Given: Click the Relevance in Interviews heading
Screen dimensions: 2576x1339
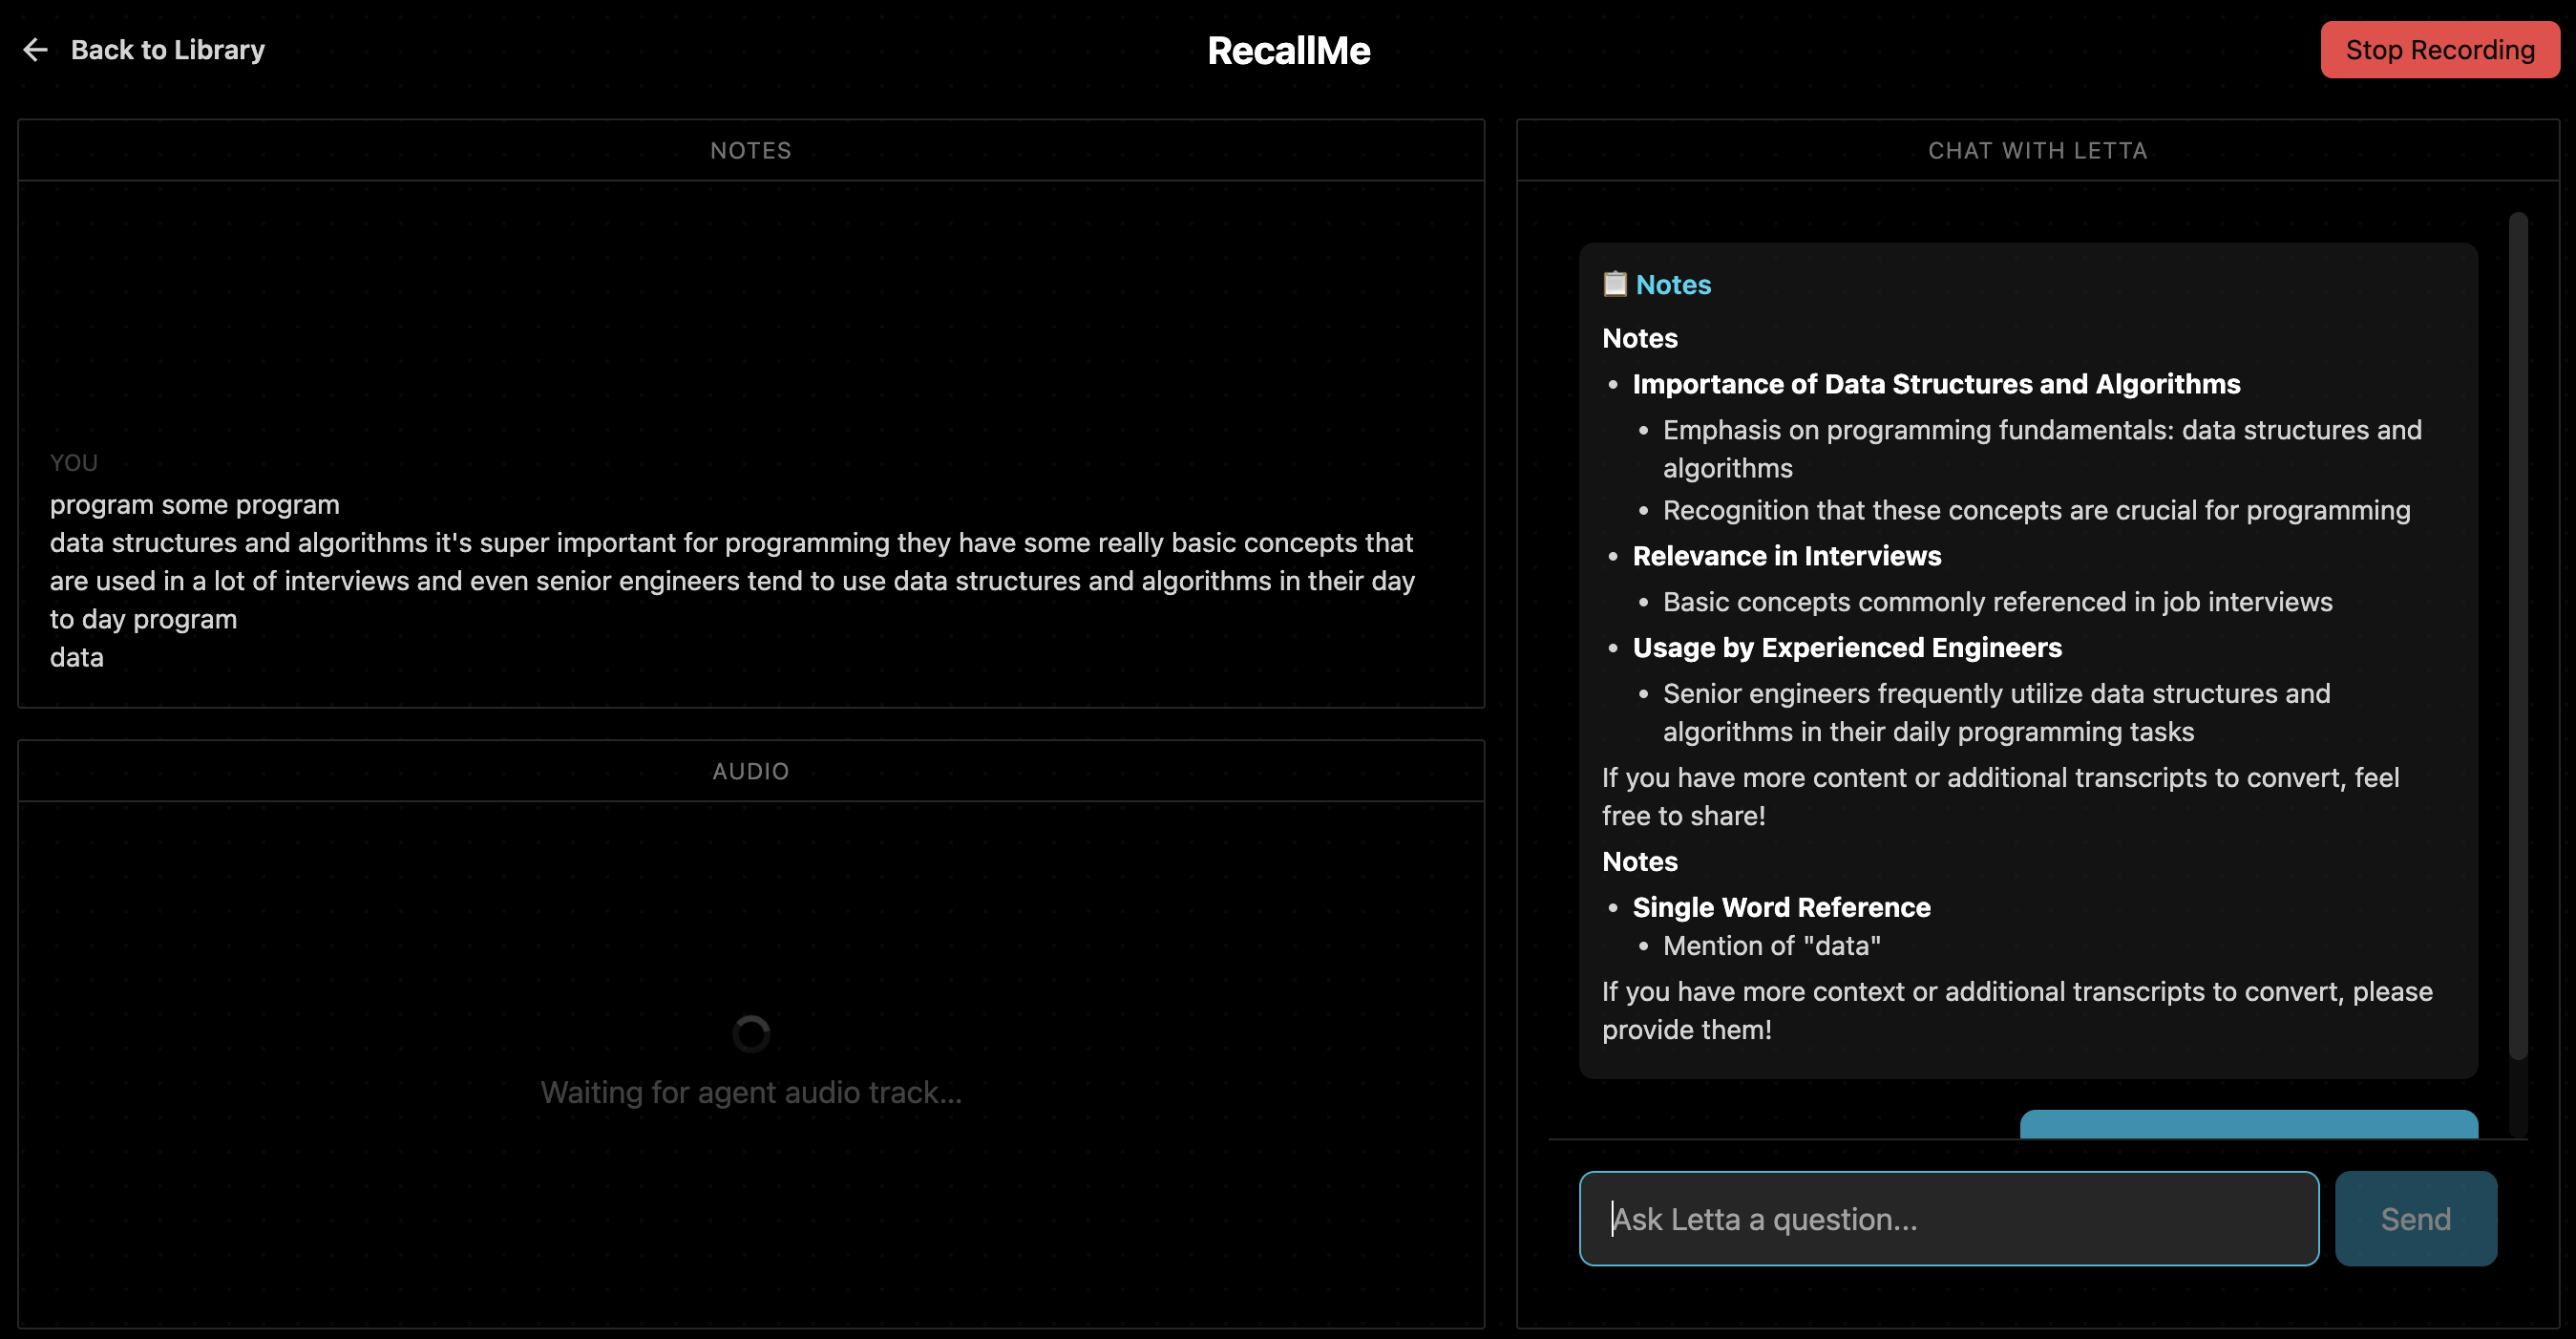Looking at the screenshot, I should (x=1786, y=556).
